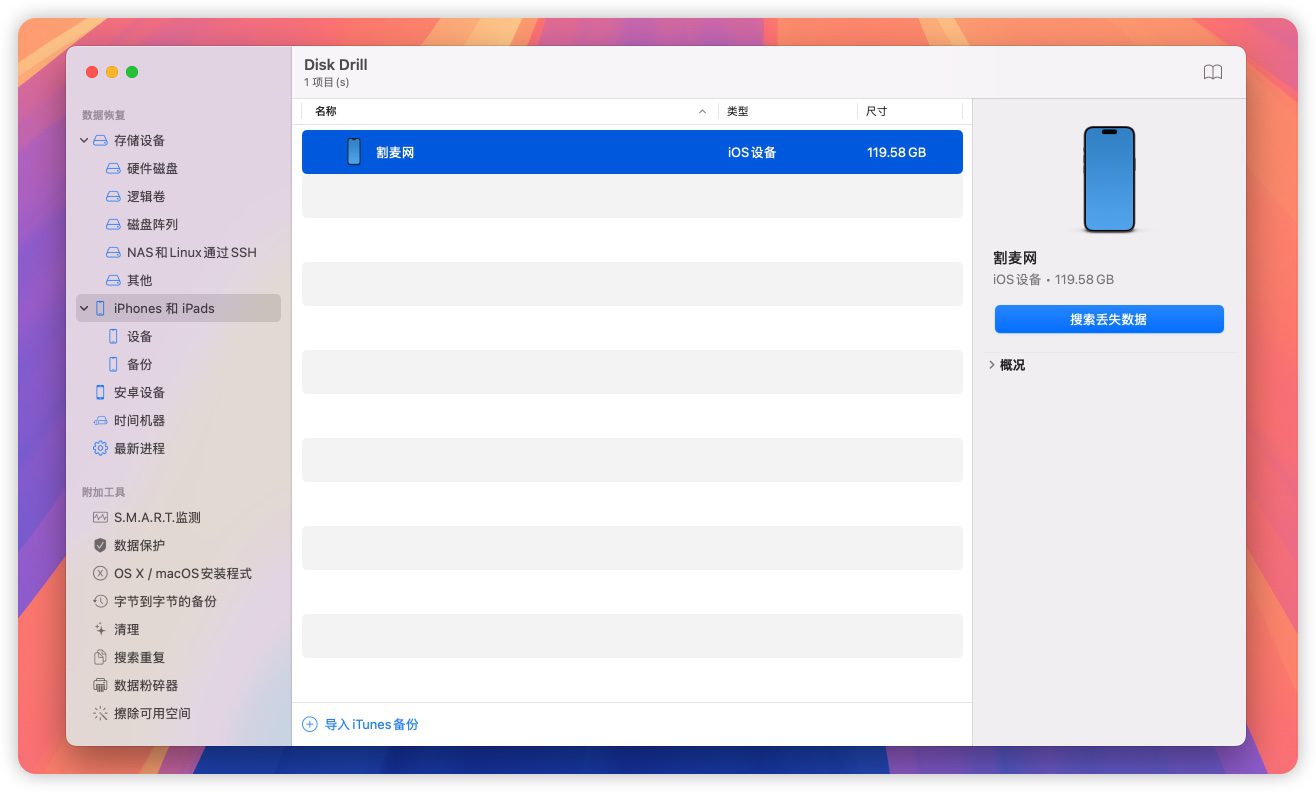Open 数据保护 shield tool

click(x=139, y=545)
